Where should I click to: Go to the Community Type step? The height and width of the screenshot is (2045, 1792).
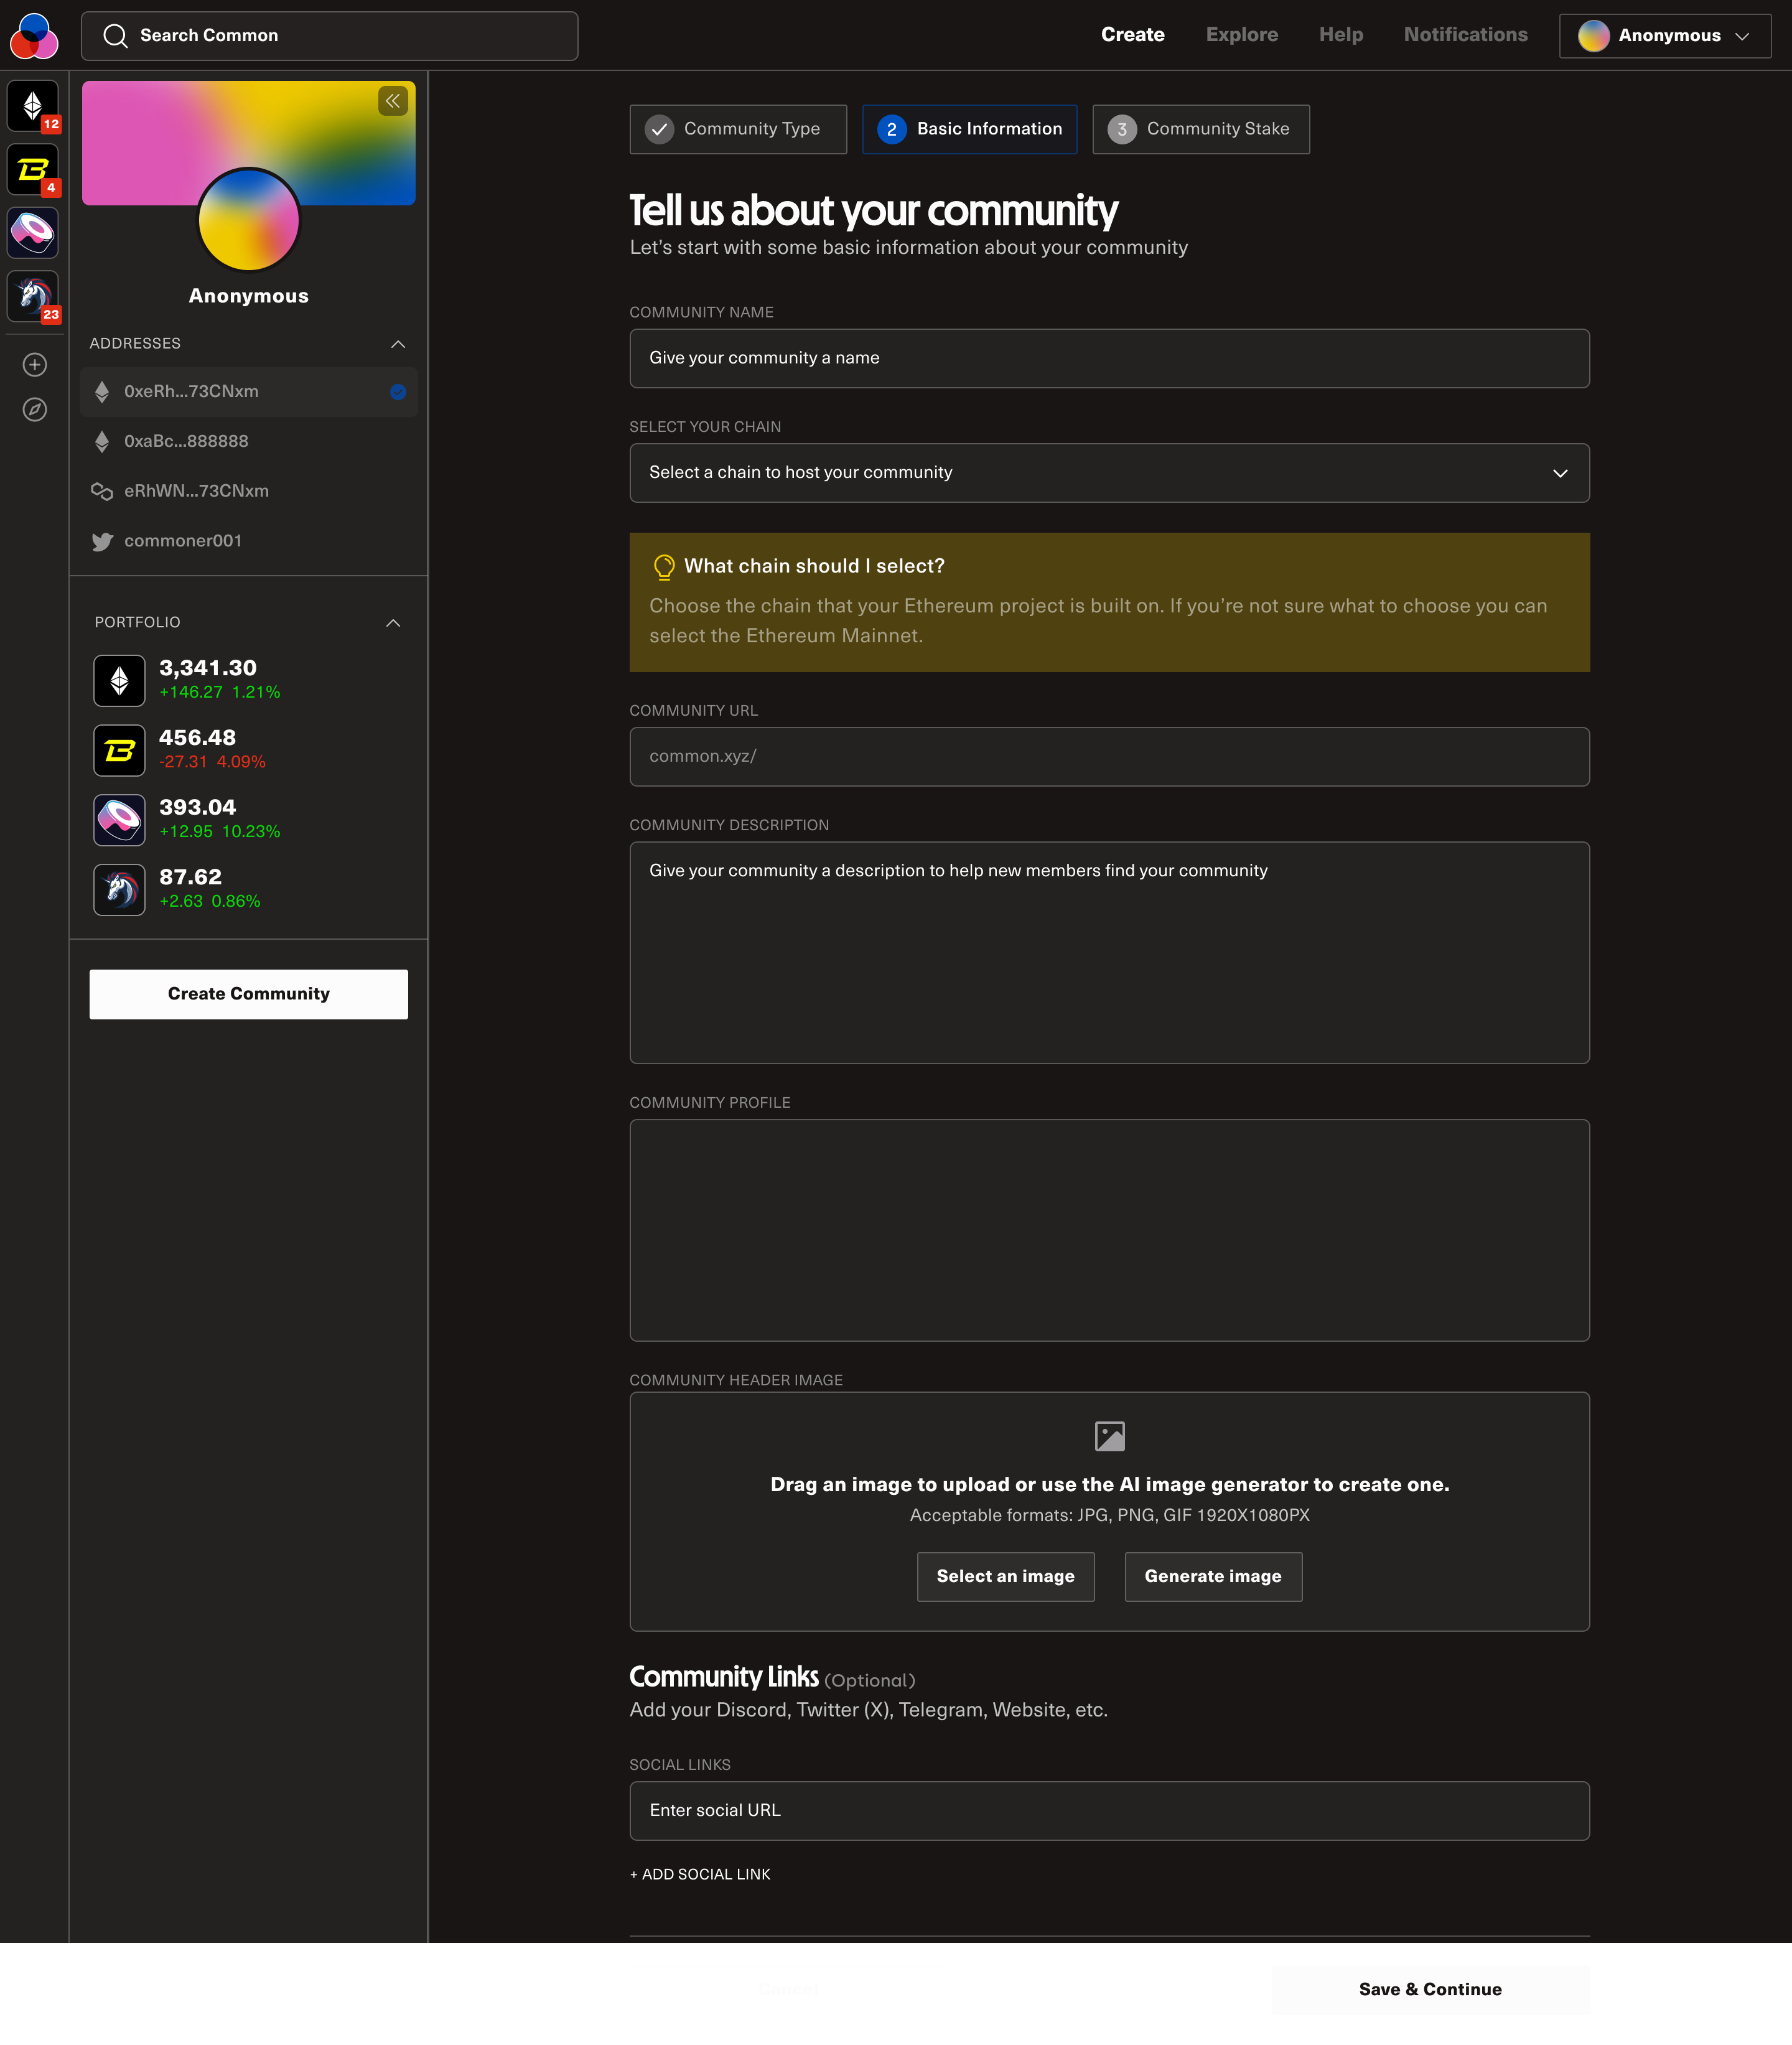[x=738, y=129]
